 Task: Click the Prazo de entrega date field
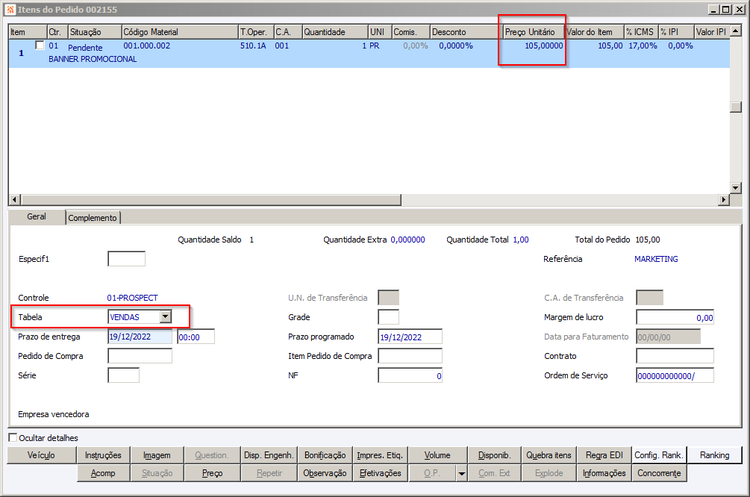click(140, 337)
